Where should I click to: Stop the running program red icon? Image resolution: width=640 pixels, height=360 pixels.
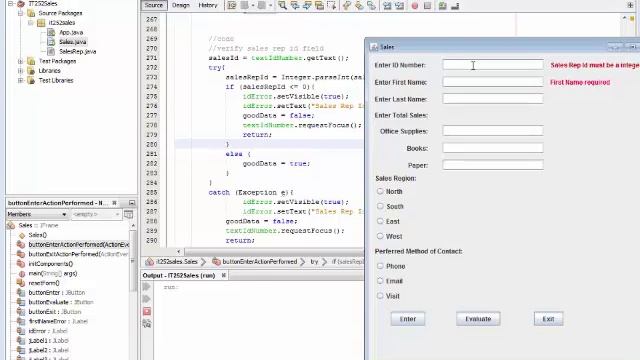point(147,311)
